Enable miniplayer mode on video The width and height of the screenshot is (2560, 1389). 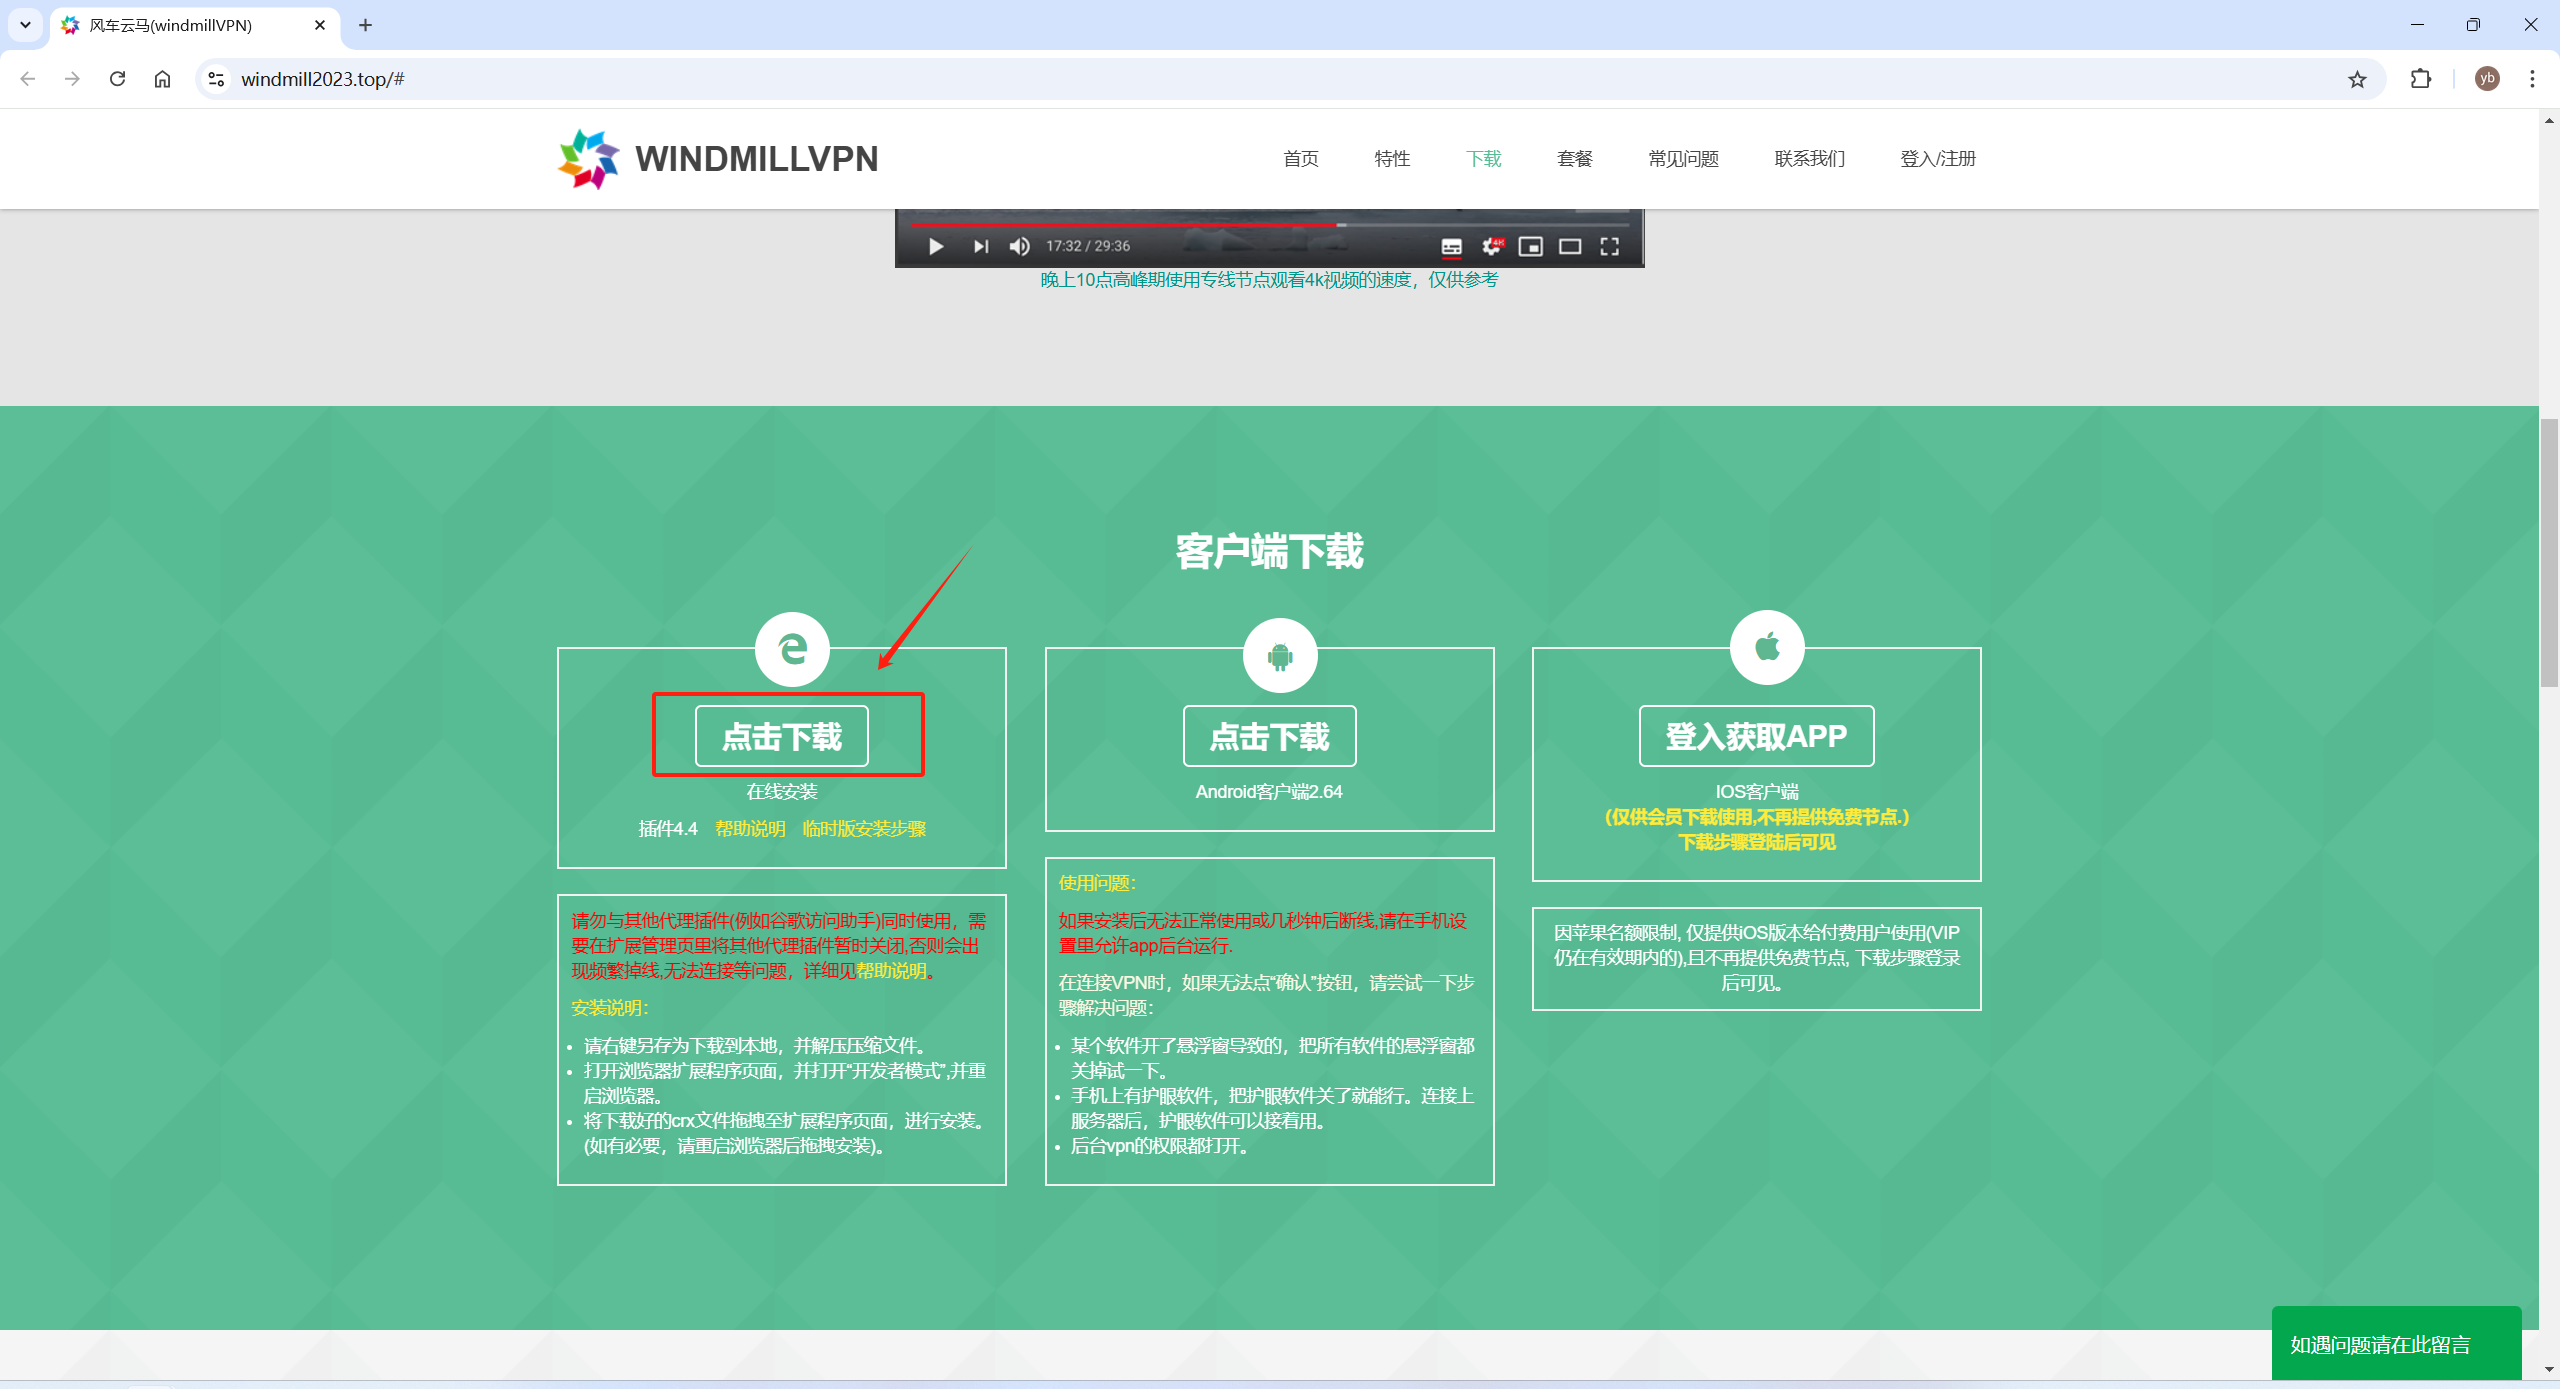pyautogui.click(x=1530, y=246)
